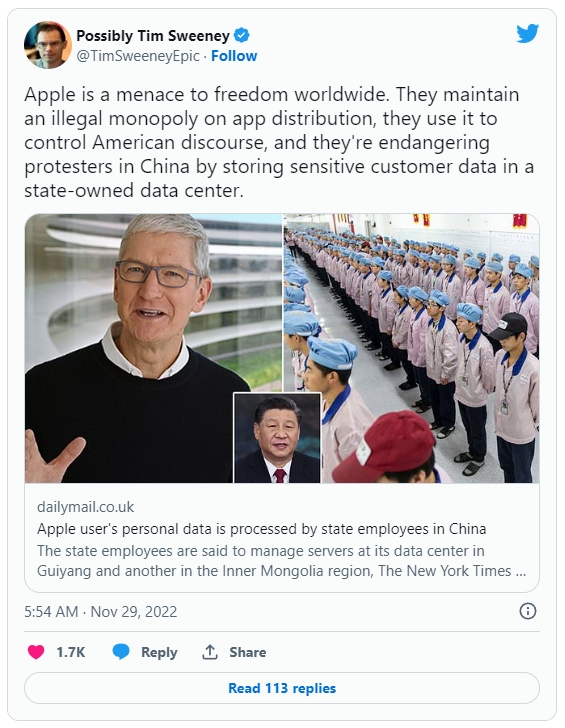Viewport: 565px width, 728px height.
Task: Open the article headline about Apple user's data
Action: click(261, 529)
